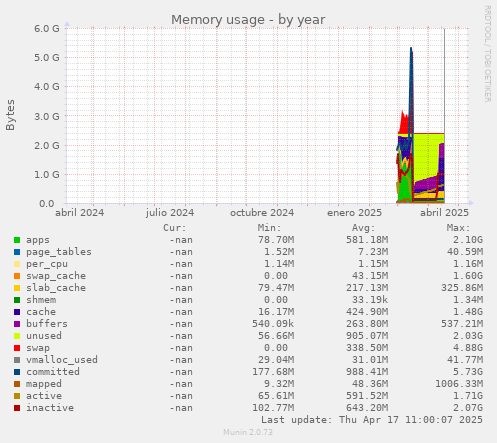Click the 'Cur:' column header
Viewport: 497px width, 443px height.
coord(175,228)
